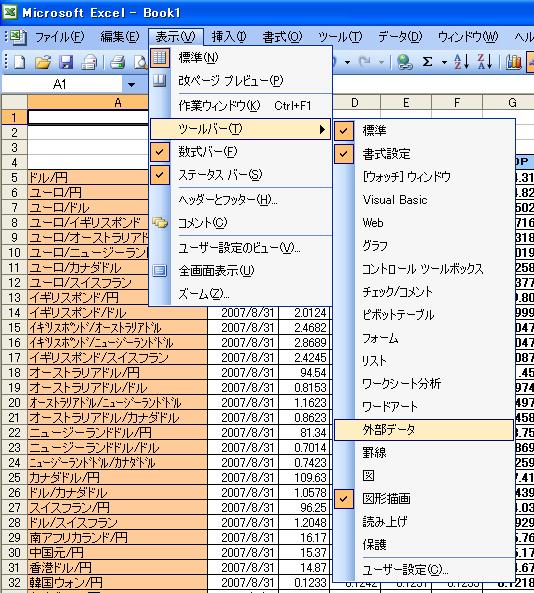The image size is (534, 593).
Task: Select コメント in the View menu
Action: [x=241, y=223]
